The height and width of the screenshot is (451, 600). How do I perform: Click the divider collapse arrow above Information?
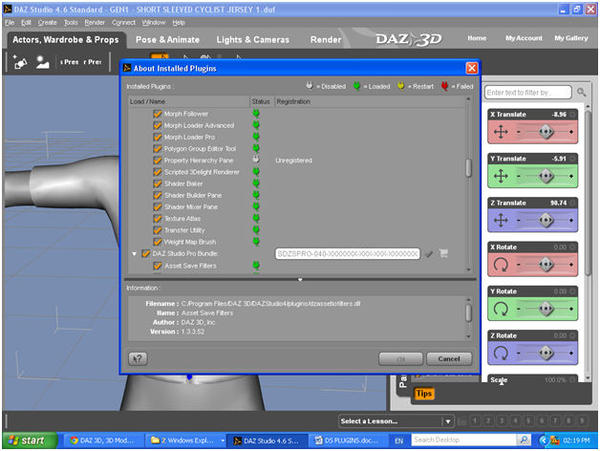[300, 280]
